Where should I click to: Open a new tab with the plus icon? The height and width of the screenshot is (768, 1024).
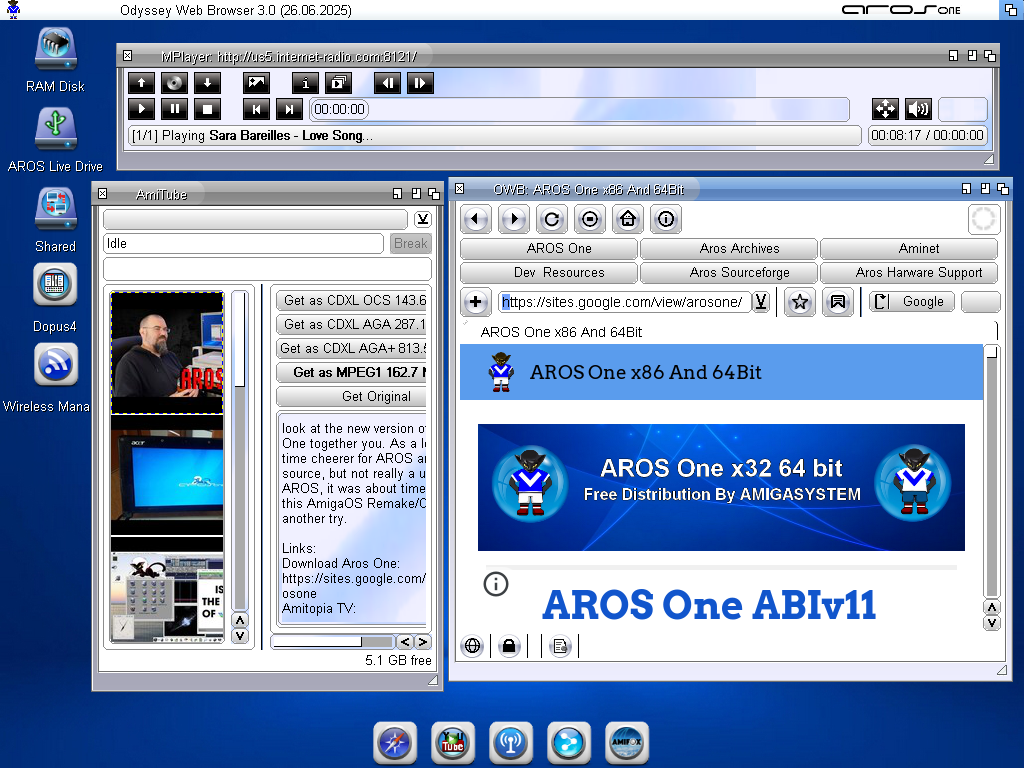point(475,301)
